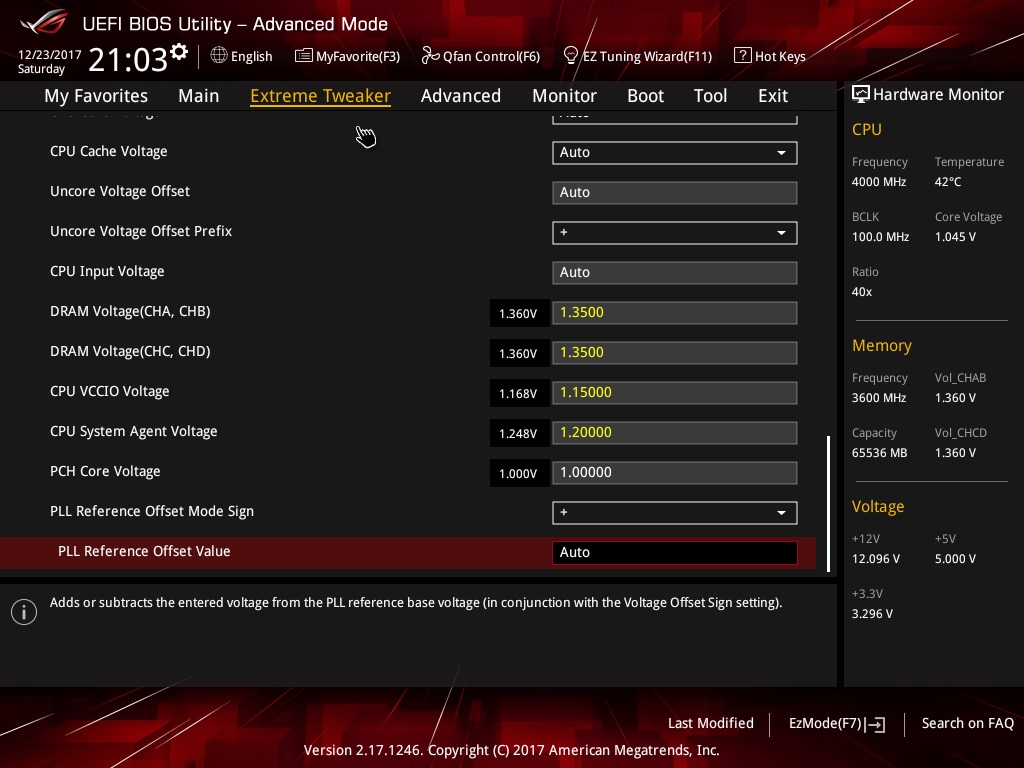Select the CPU System Agent Voltage label
The height and width of the screenshot is (768, 1024).
133,431
